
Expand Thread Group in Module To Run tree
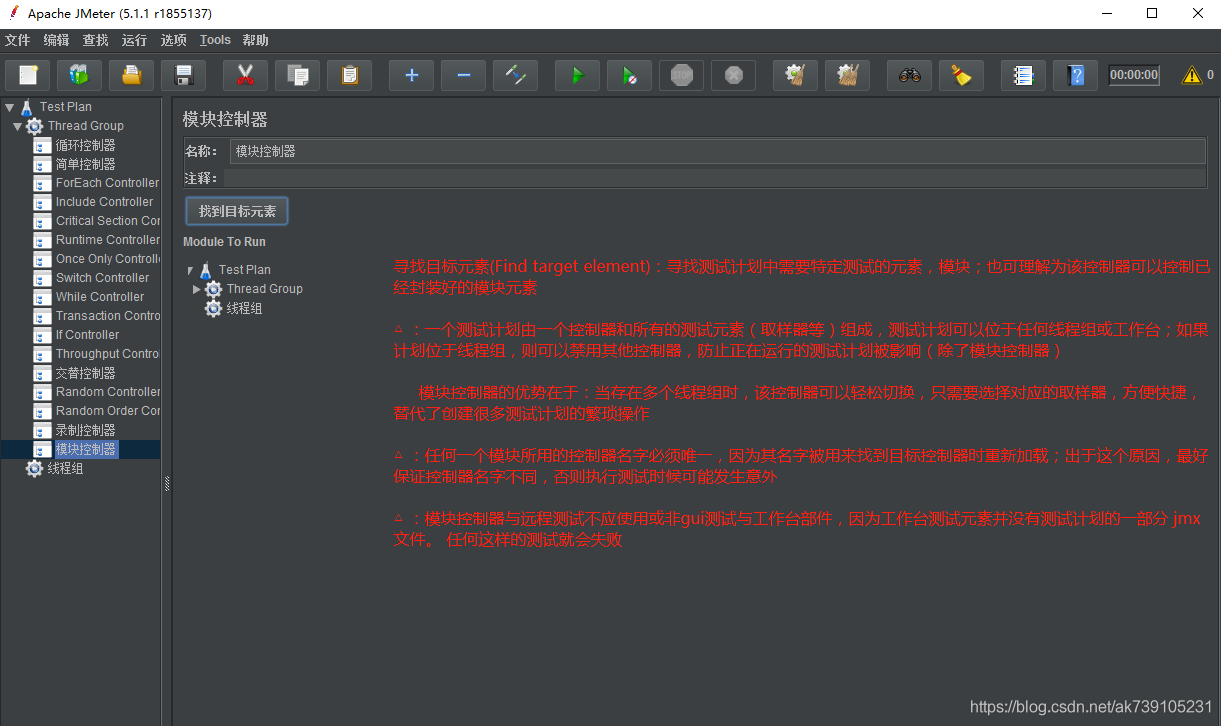(197, 289)
